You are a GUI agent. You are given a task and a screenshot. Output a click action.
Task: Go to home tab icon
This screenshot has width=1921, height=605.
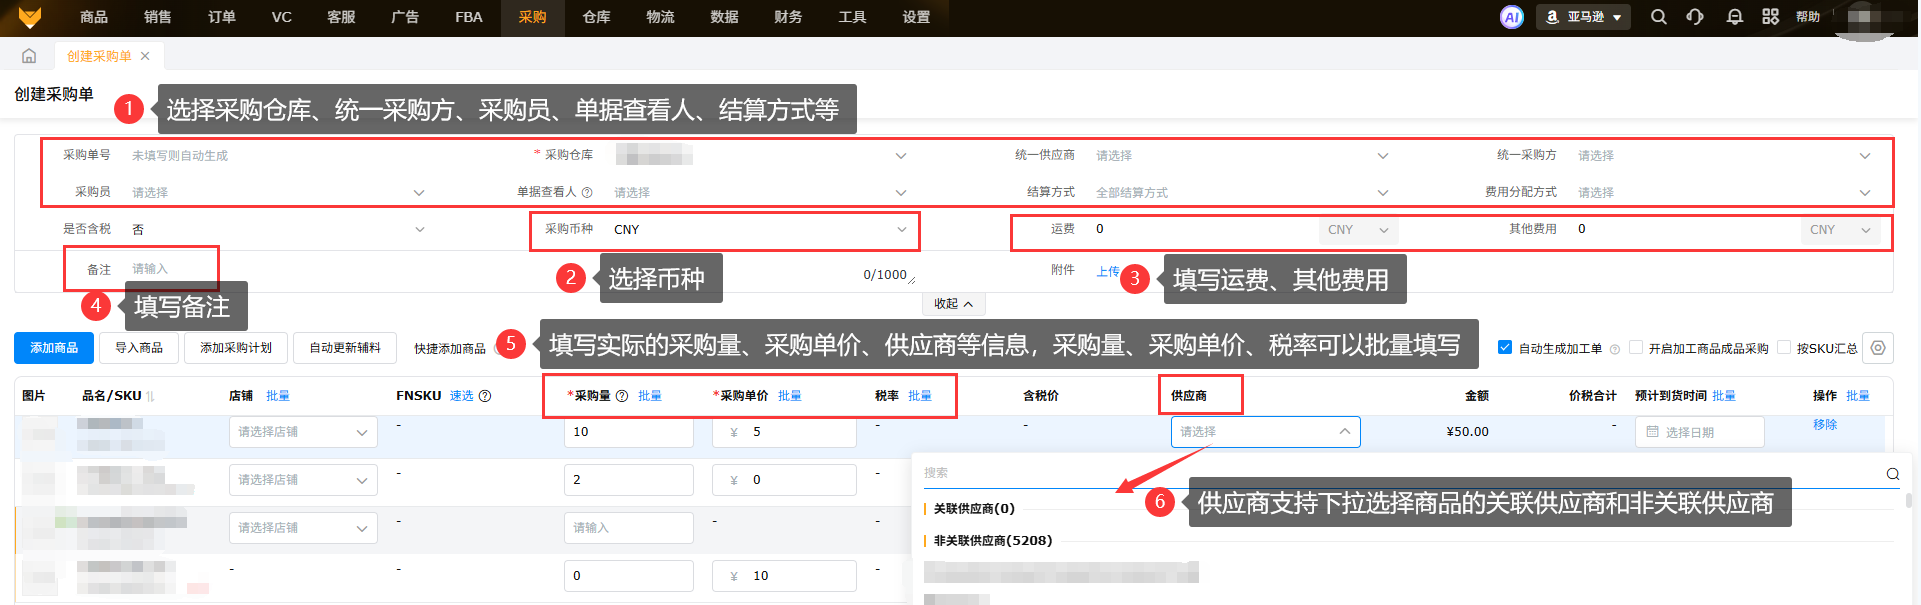point(29,56)
